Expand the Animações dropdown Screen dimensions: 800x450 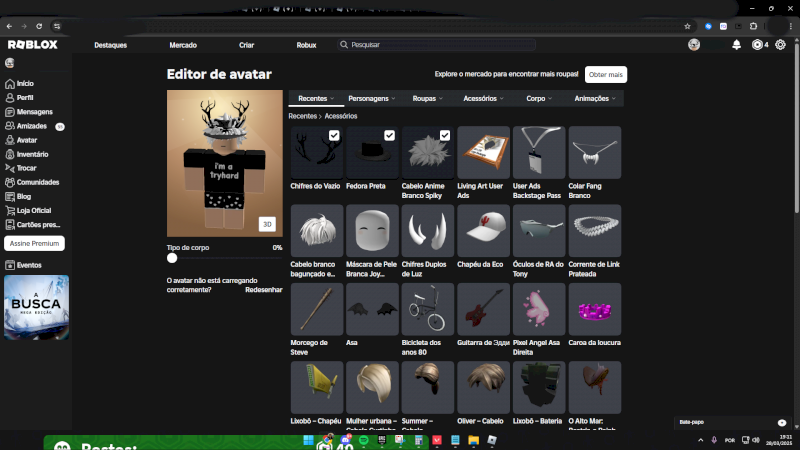[x=595, y=98]
